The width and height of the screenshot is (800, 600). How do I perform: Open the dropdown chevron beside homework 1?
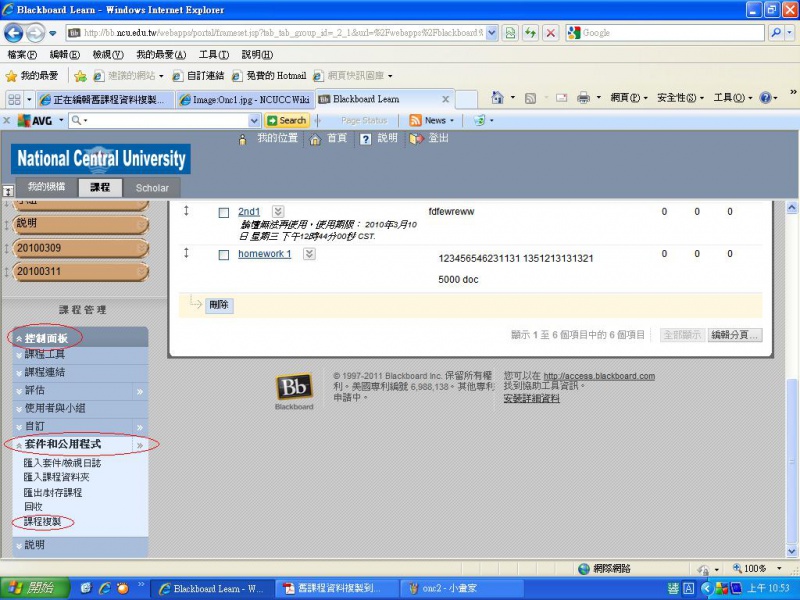click(x=309, y=254)
